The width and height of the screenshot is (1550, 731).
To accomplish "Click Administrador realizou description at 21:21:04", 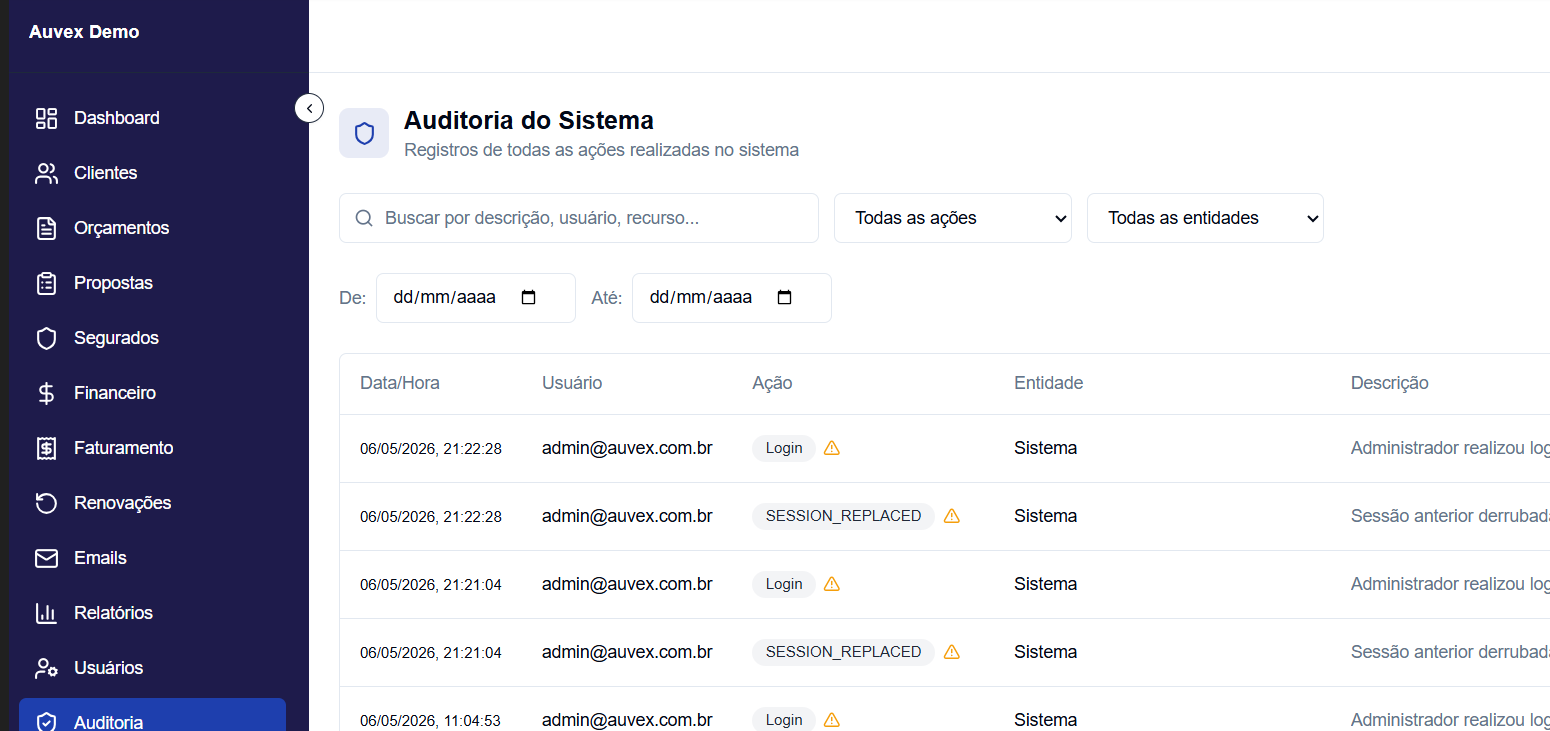I will point(1450,584).
